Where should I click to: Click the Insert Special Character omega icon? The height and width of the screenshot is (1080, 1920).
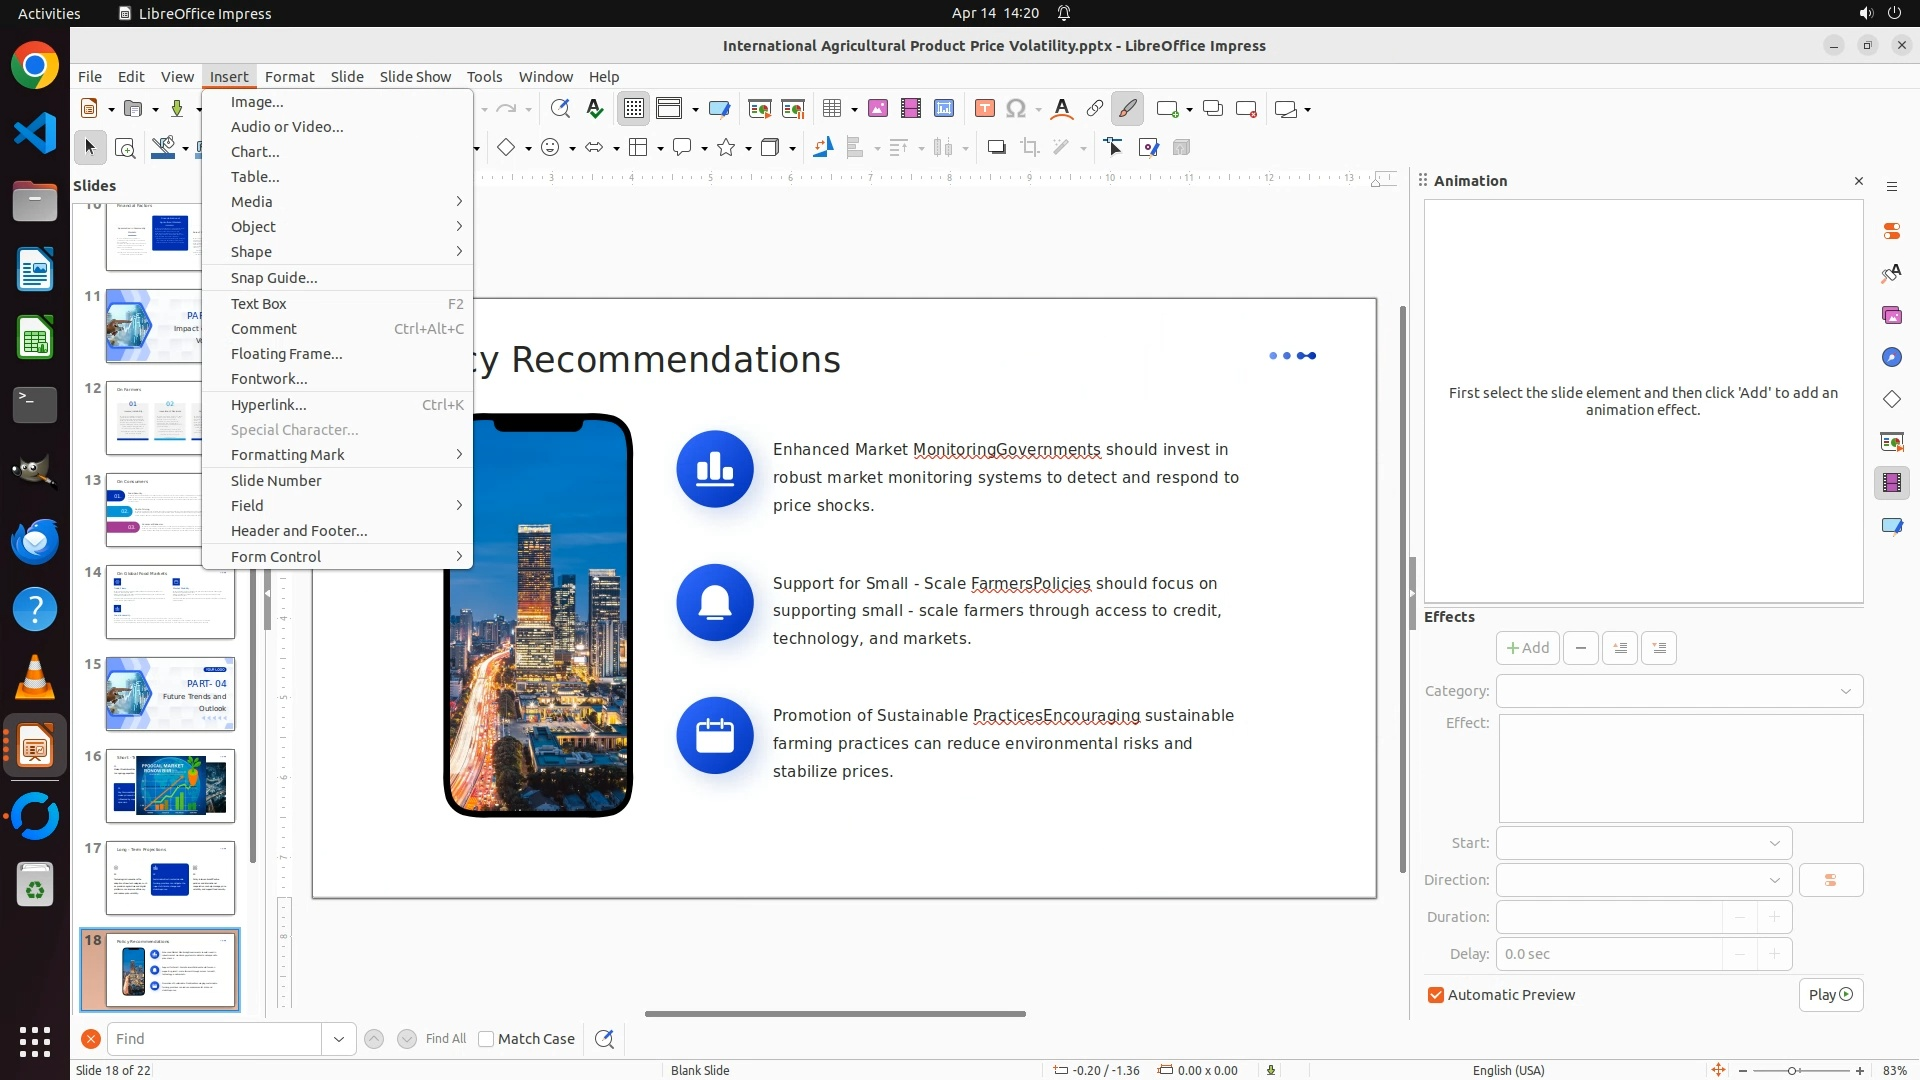[x=1016, y=109]
